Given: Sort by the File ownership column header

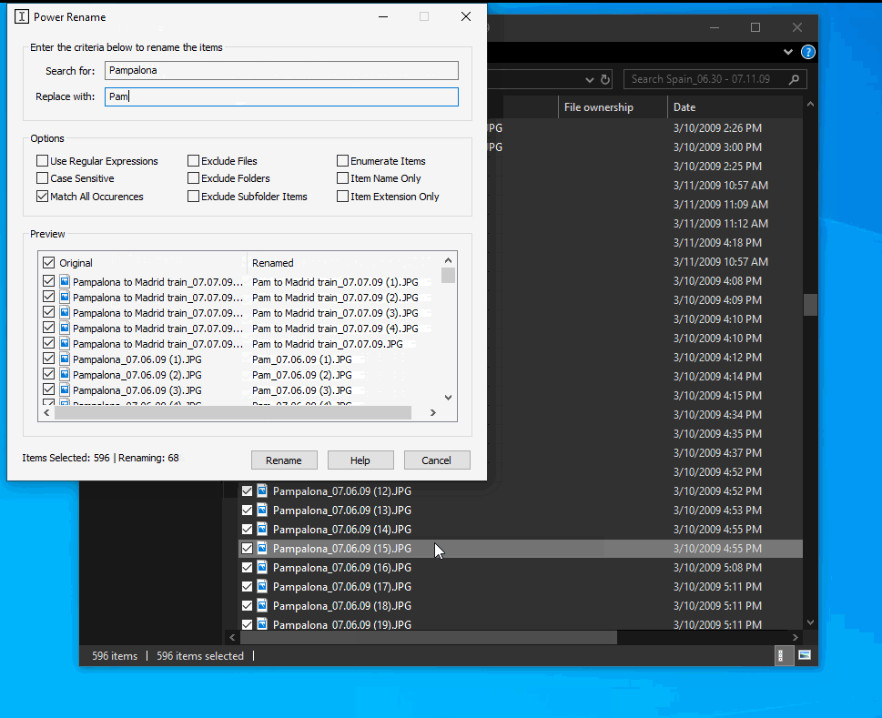Looking at the screenshot, I should [x=598, y=107].
